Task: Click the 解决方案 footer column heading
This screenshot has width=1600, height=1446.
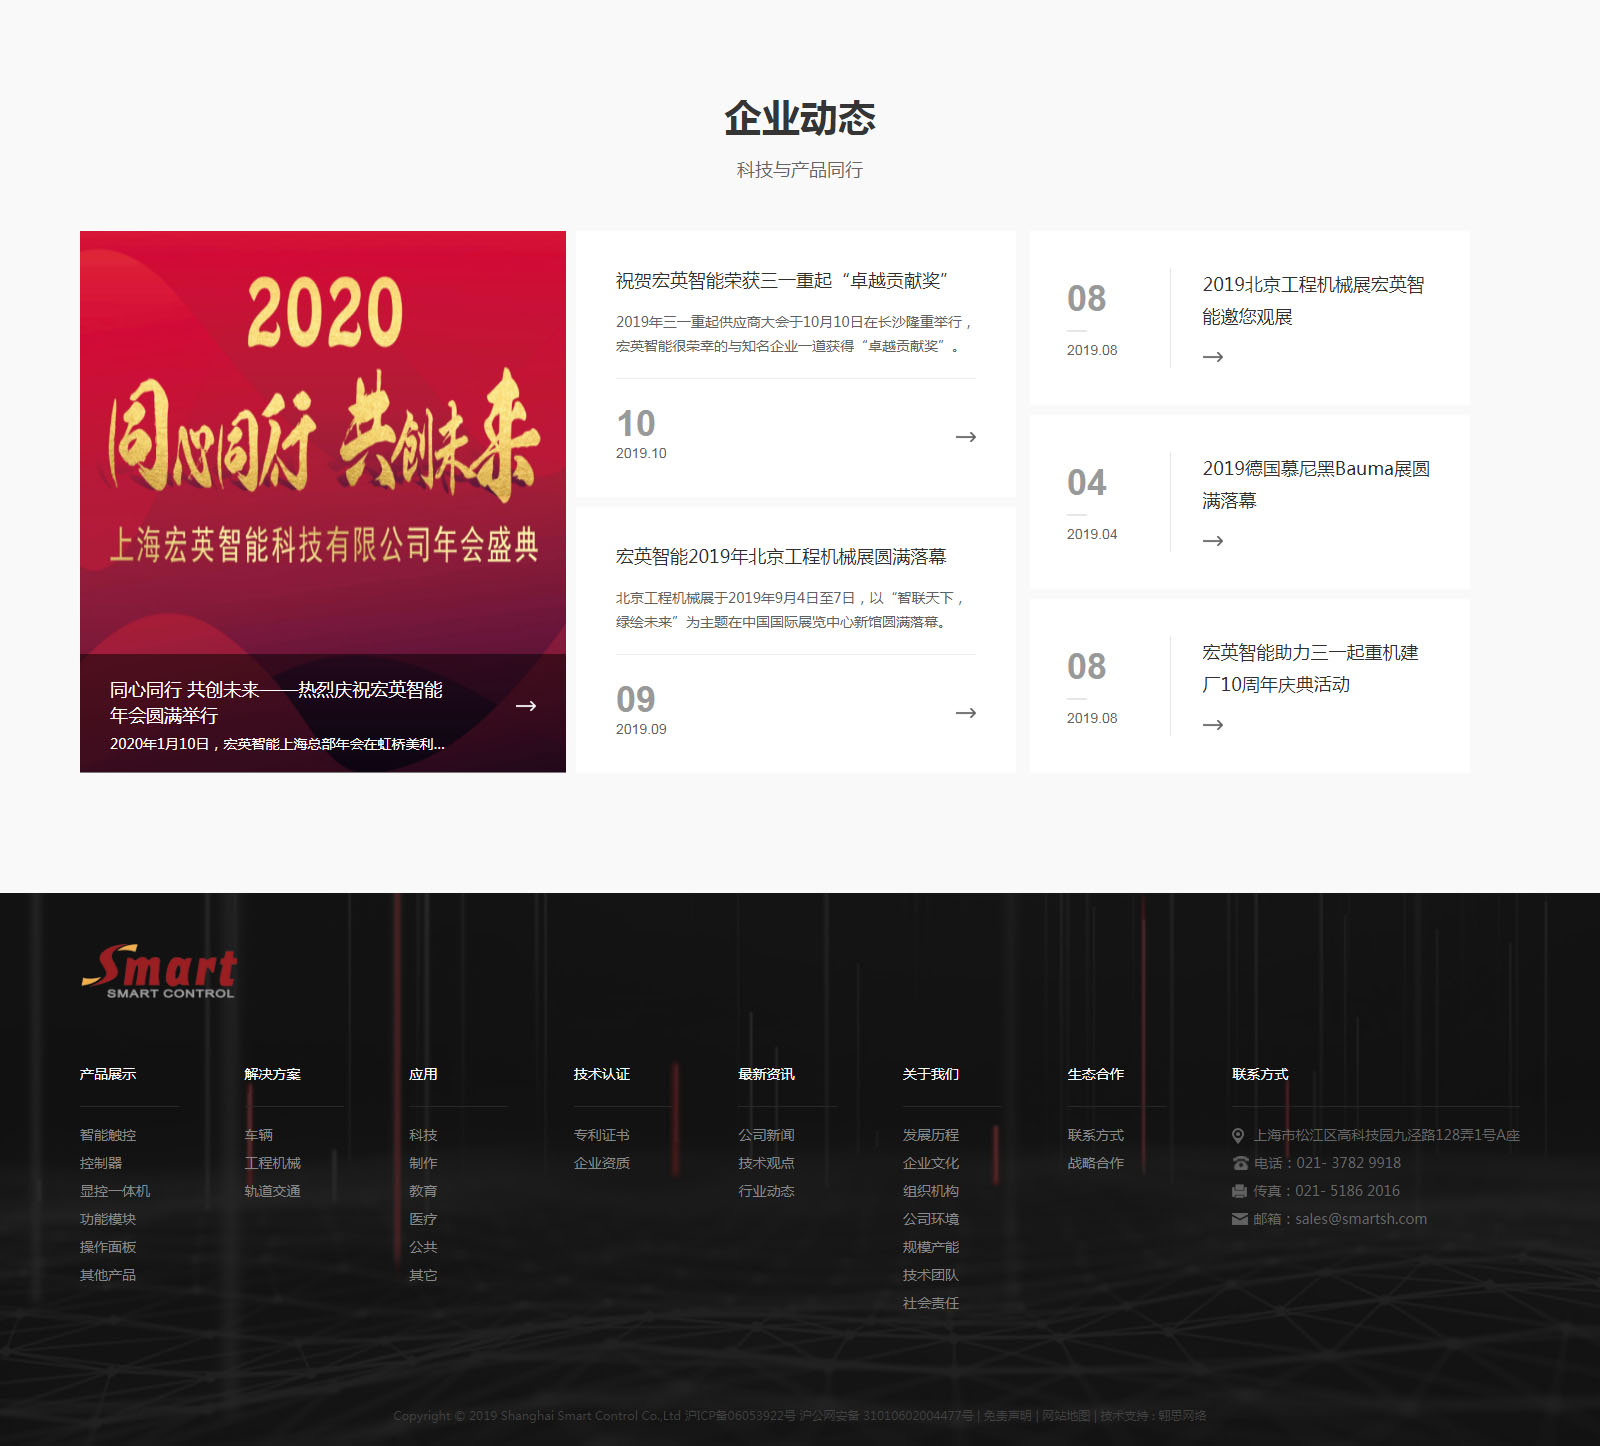Action: 273,1074
